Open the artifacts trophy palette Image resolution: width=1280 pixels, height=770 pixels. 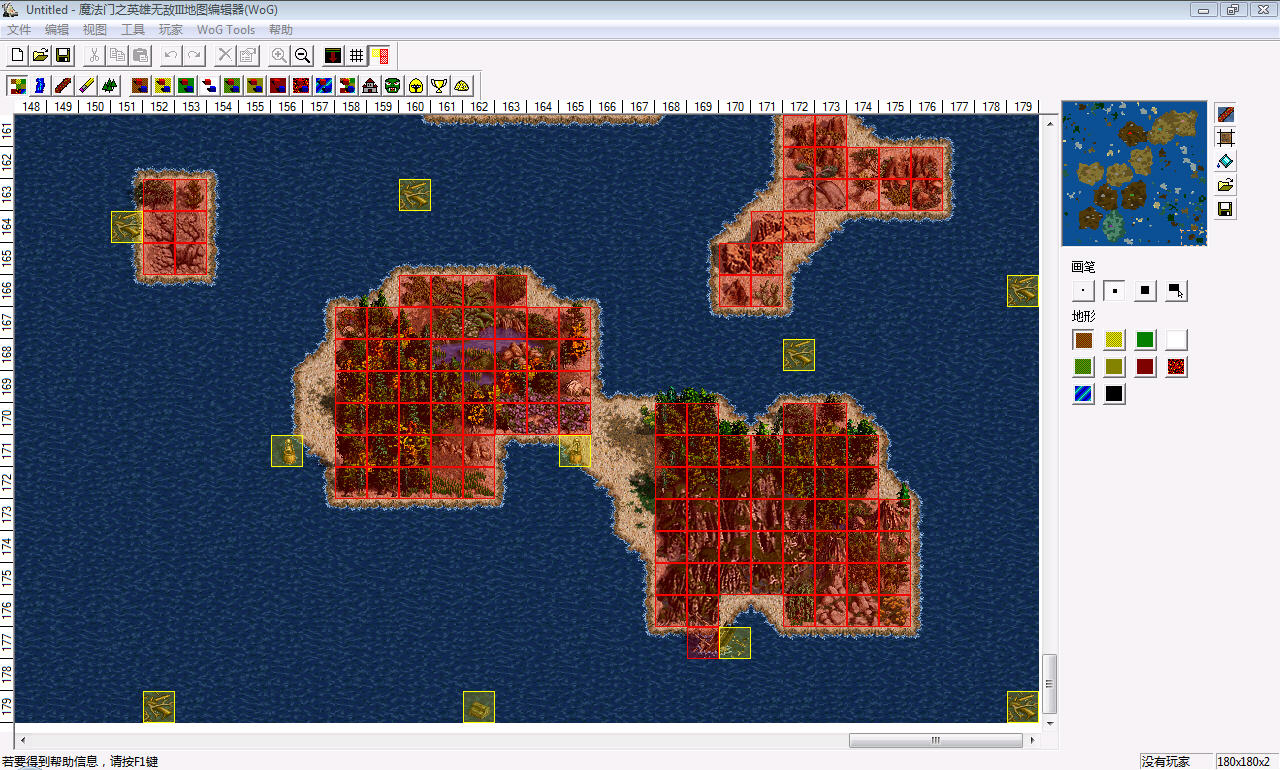(x=439, y=85)
